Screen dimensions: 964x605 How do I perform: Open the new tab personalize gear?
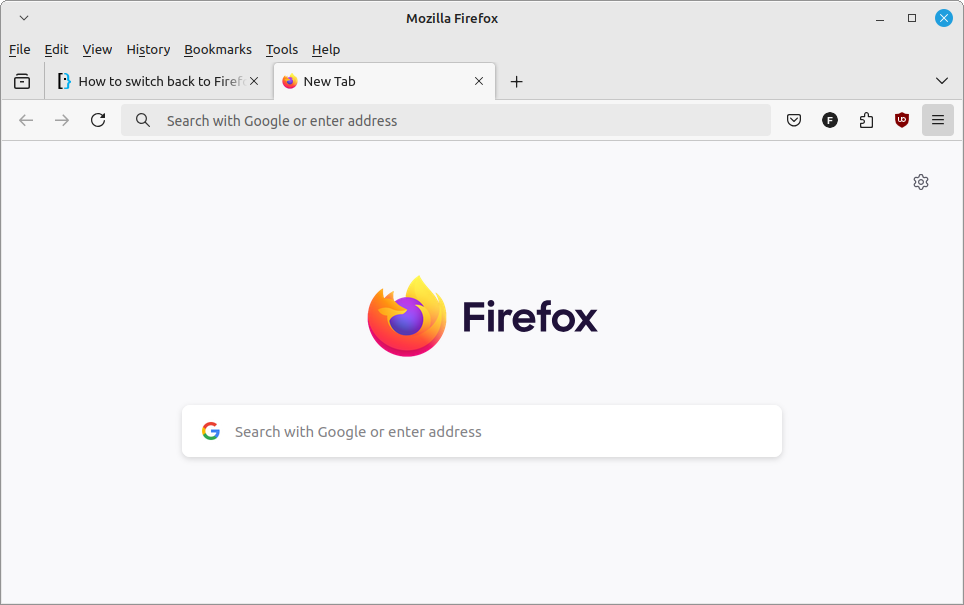coord(920,182)
